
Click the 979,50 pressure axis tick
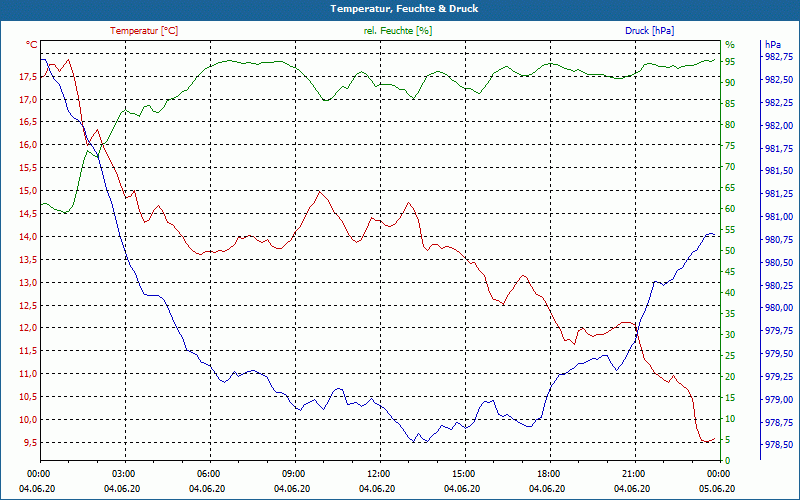coord(779,354)
